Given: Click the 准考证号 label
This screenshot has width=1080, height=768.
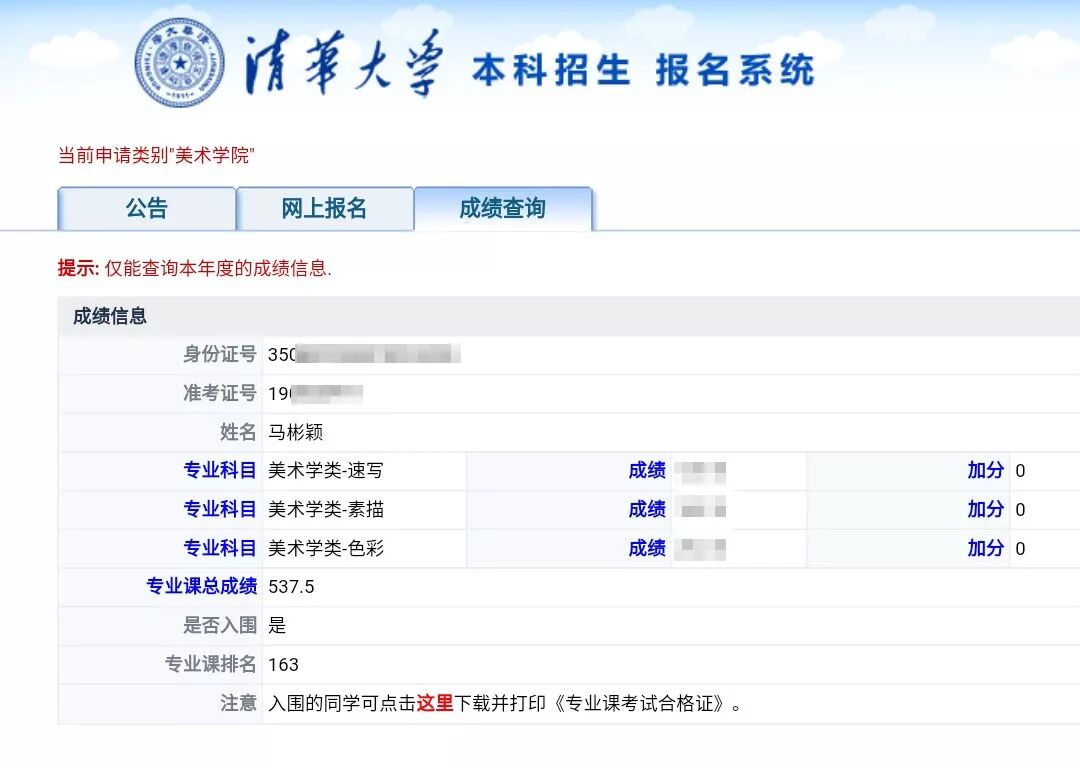Looking at the screenshot, I should point(220,393).
